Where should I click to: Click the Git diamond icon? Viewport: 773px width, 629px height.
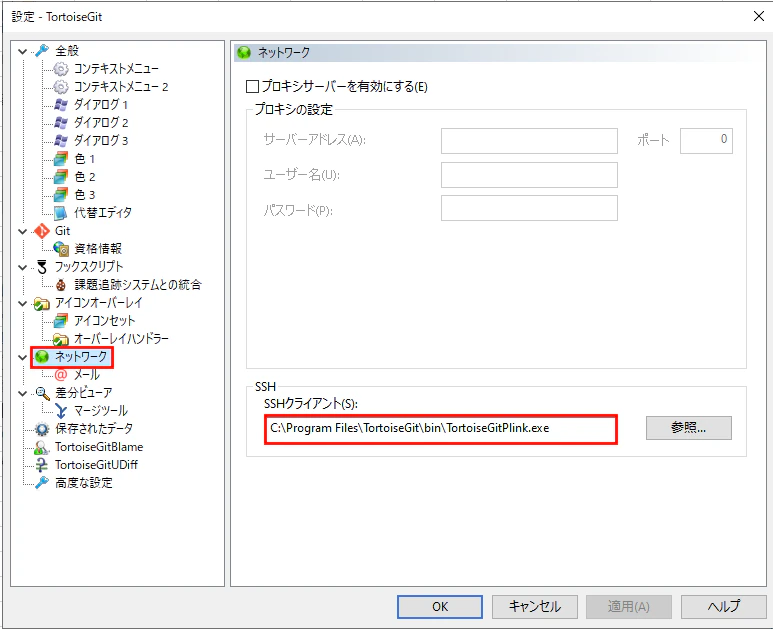click(42, 231)
